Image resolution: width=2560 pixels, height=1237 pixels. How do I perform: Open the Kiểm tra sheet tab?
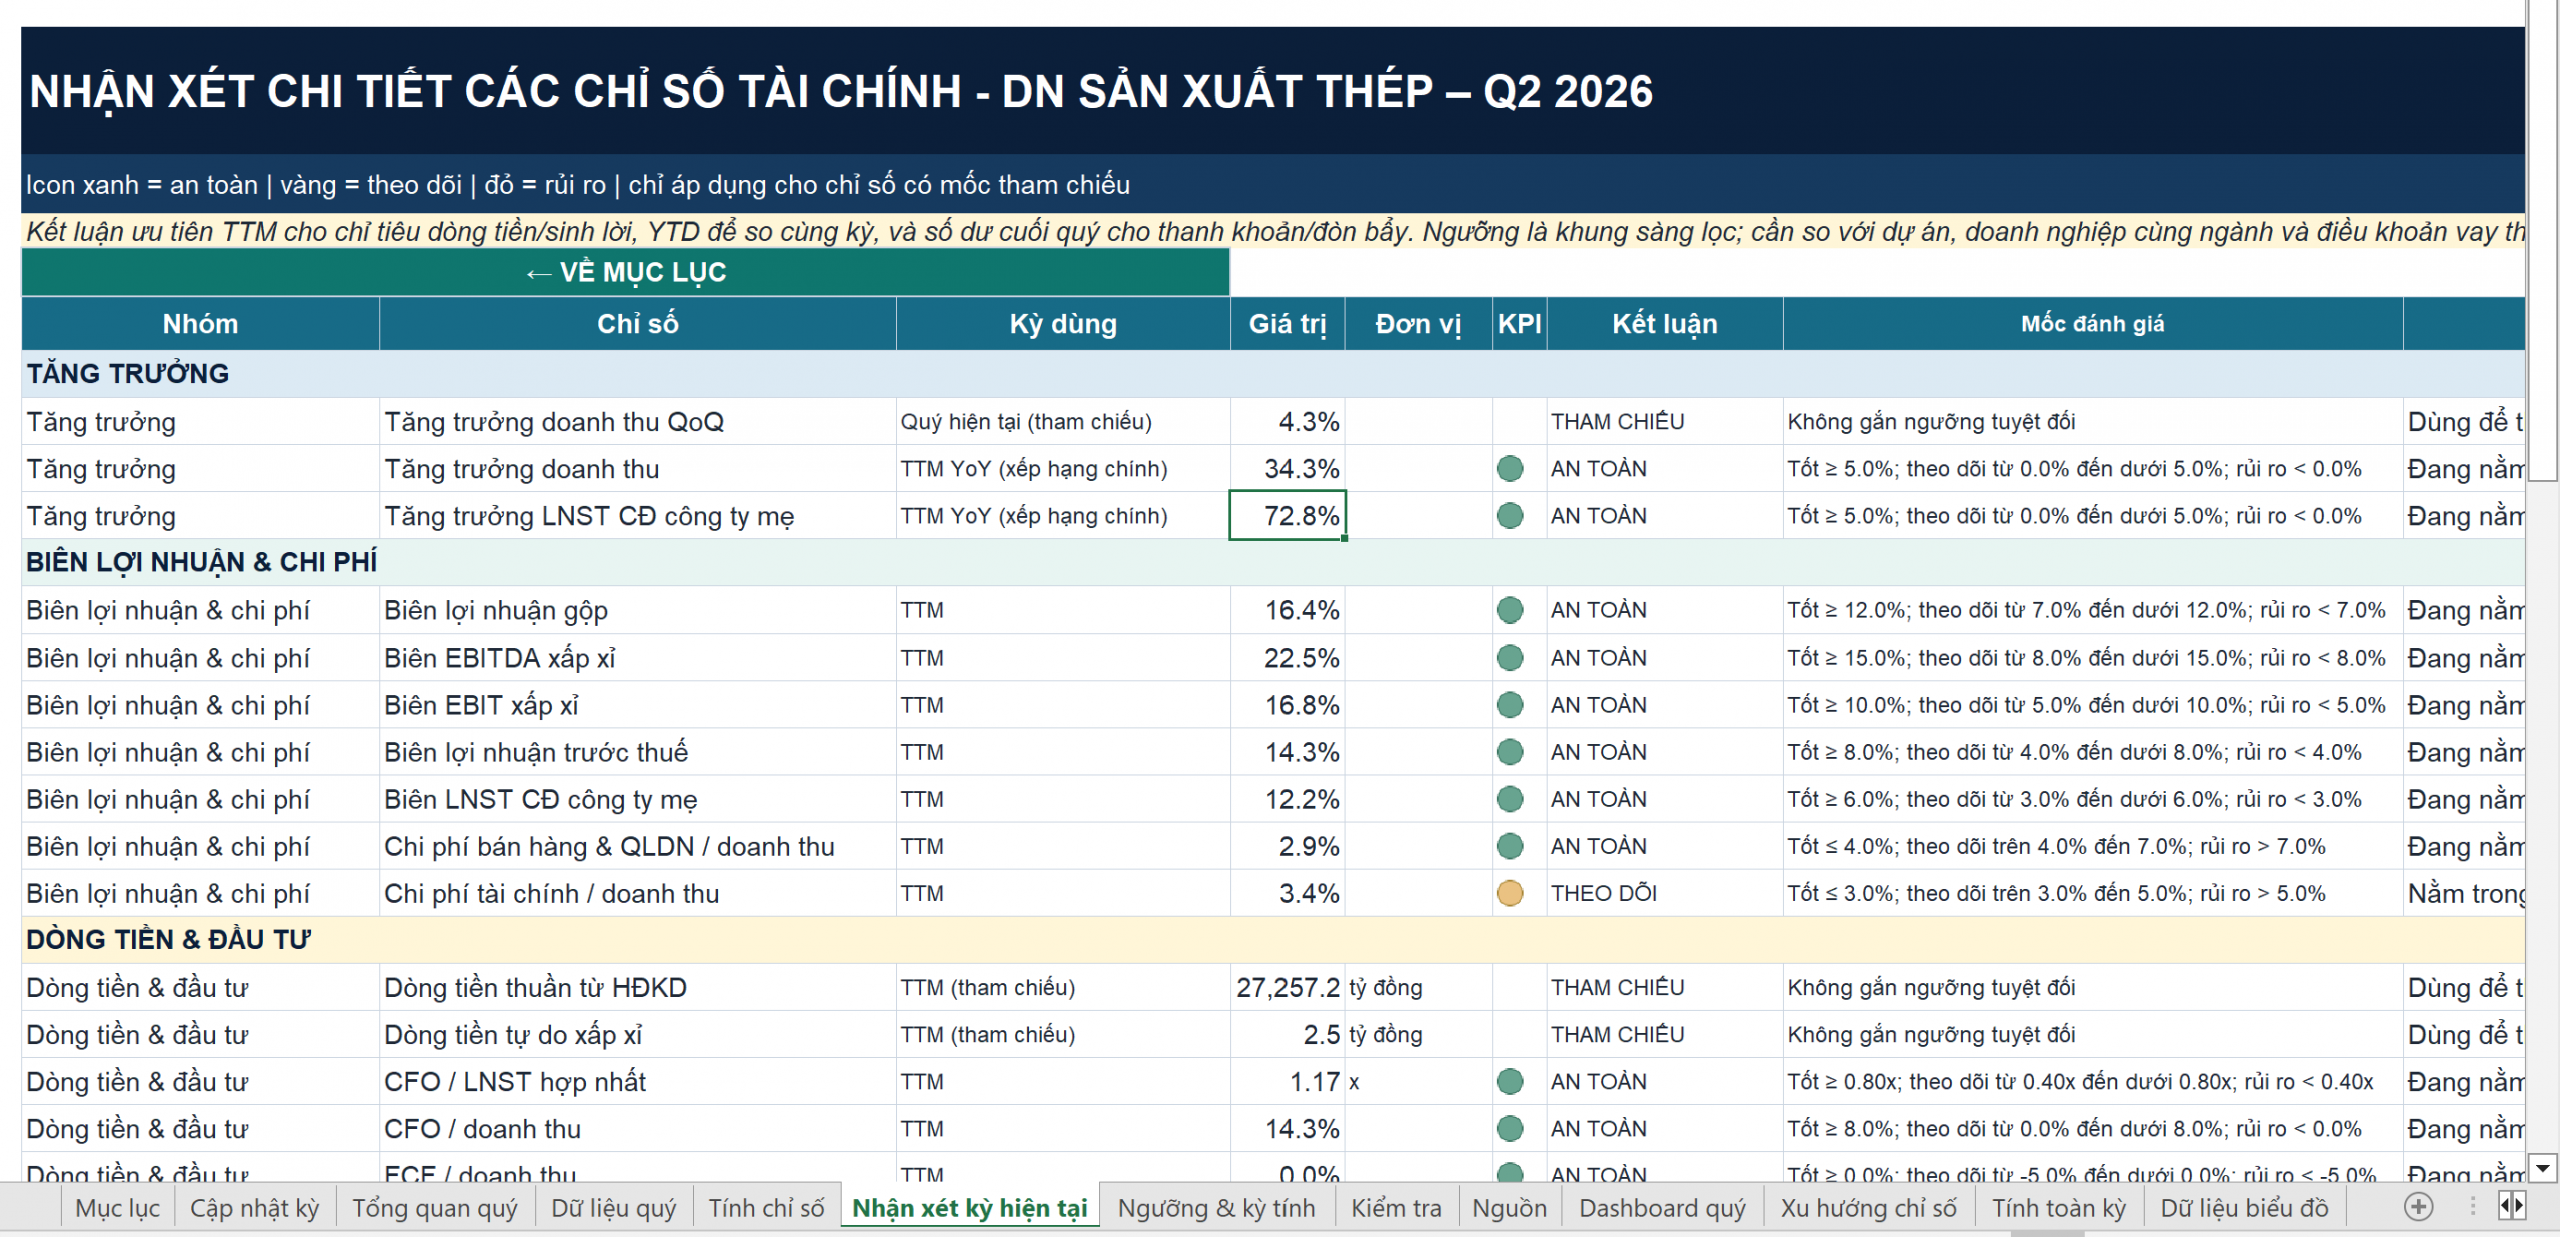tap(1396, 1208)
